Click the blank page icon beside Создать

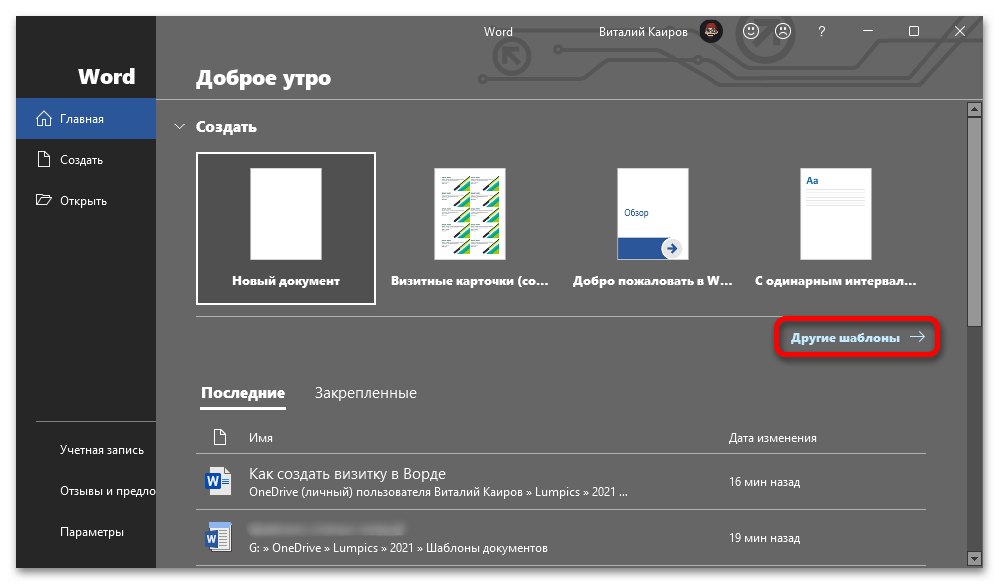[44, 159]
